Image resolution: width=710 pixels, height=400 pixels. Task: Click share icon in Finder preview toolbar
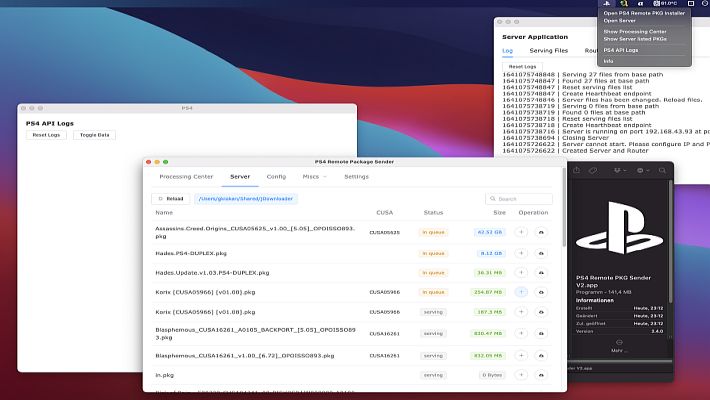point(576,170)
